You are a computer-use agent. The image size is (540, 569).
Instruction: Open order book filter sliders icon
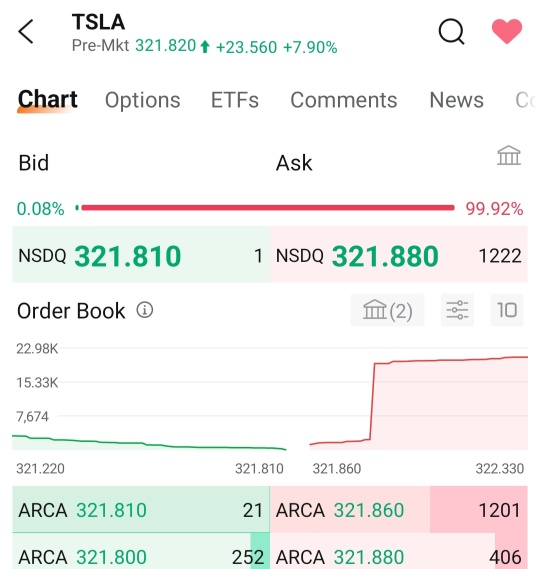[457, 310]
